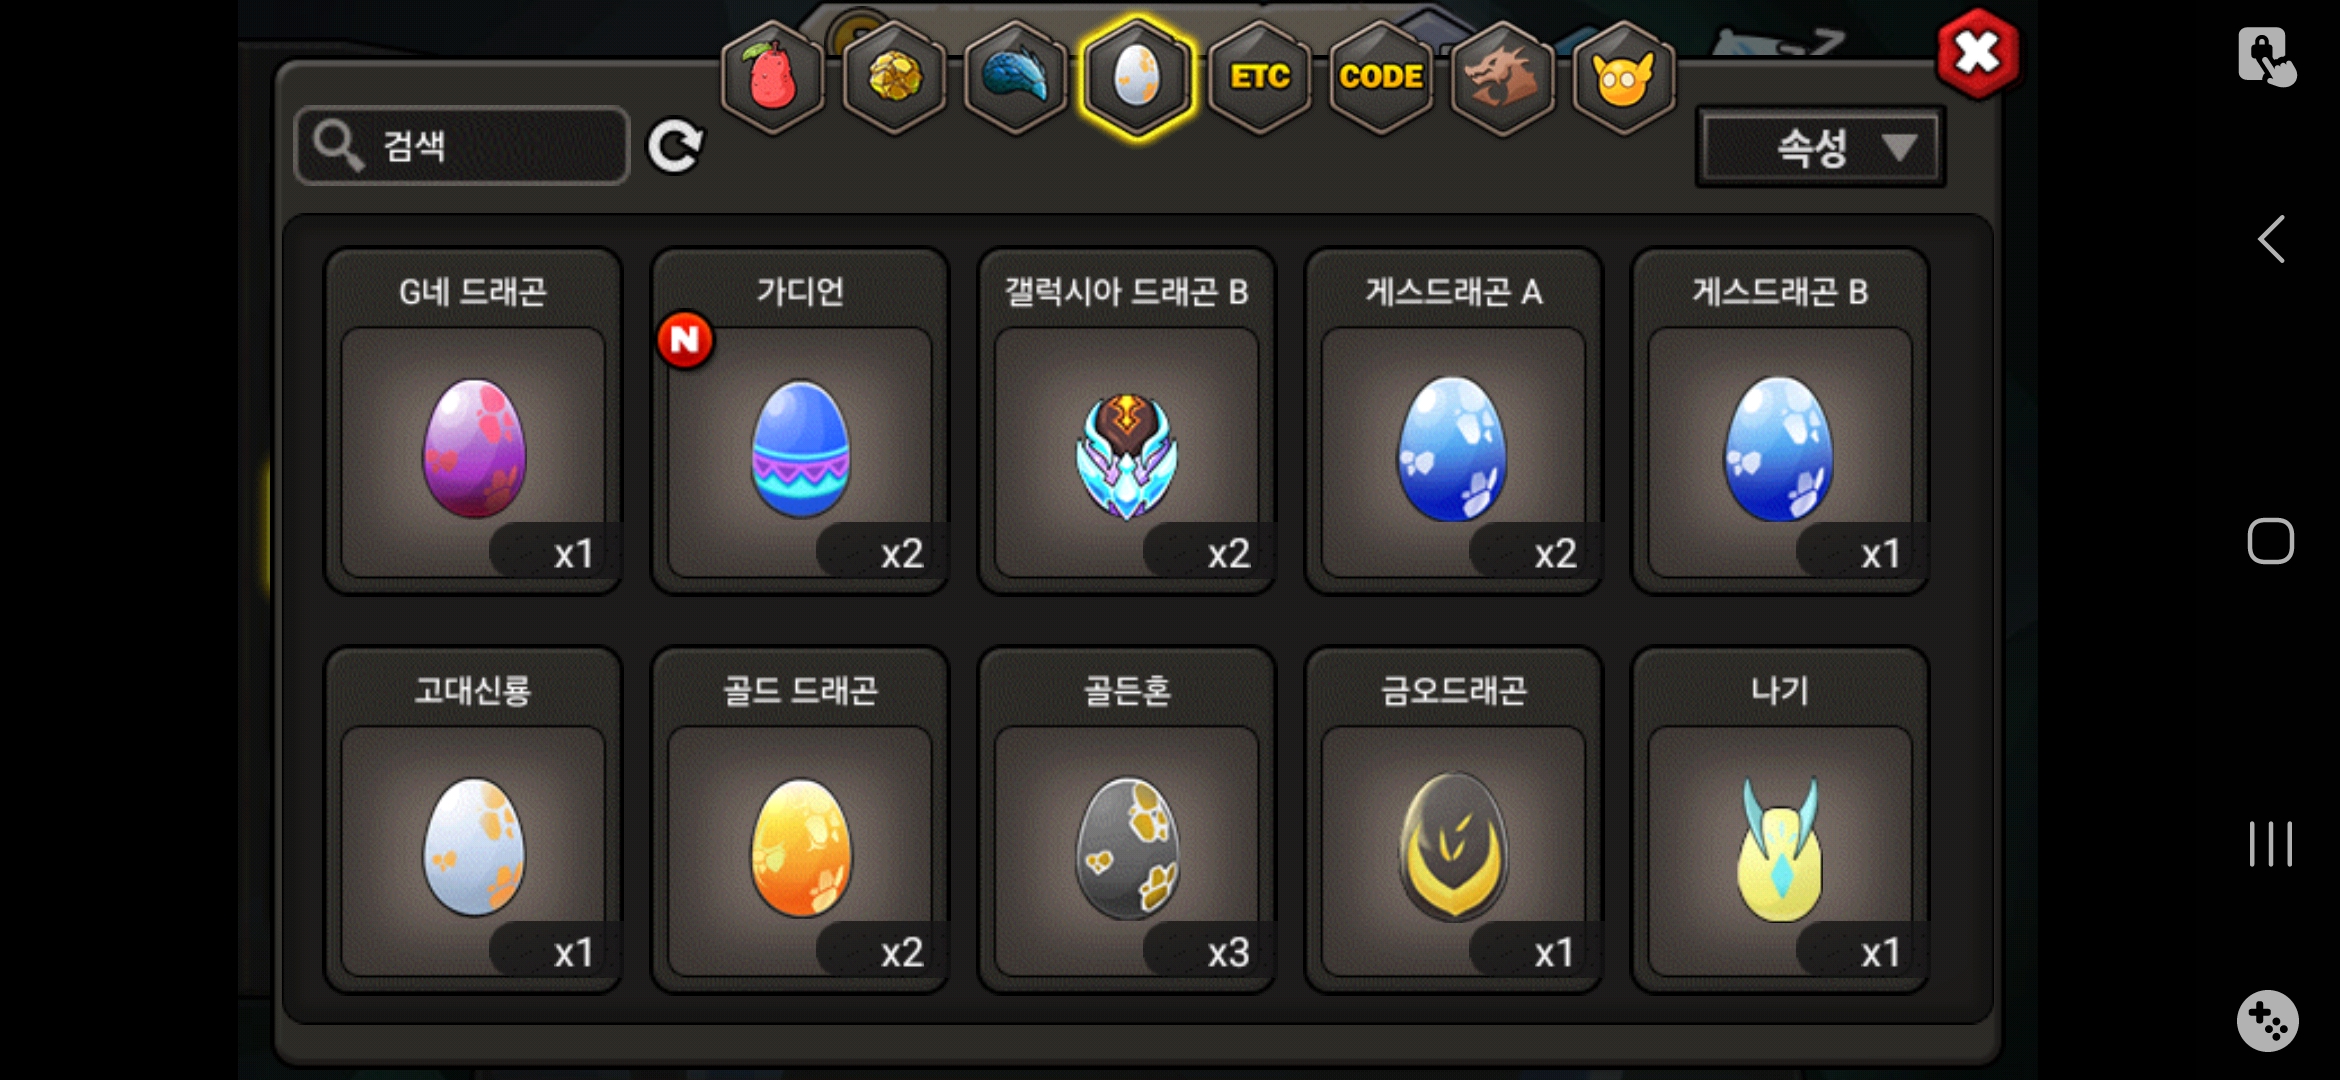Switch to the CODE tab

(1381, 78)
